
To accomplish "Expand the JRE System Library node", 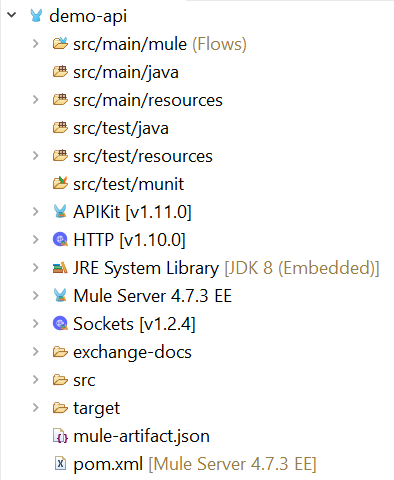I will click(36, 268).
